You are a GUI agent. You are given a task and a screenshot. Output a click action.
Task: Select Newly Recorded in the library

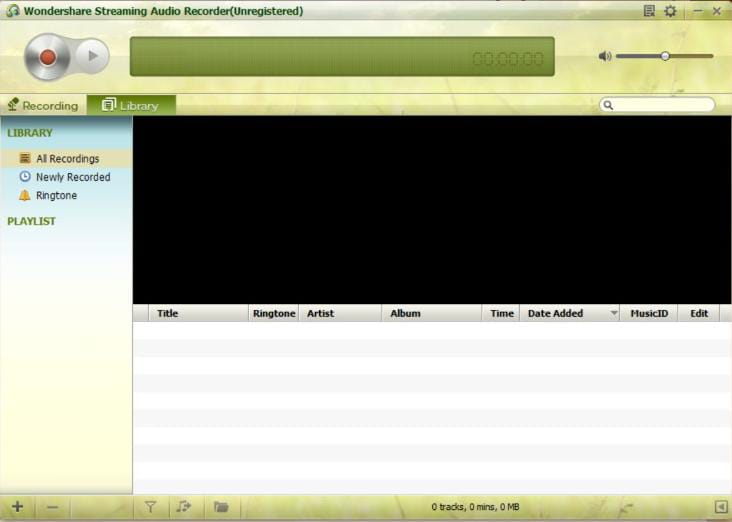tap(66, 177)
